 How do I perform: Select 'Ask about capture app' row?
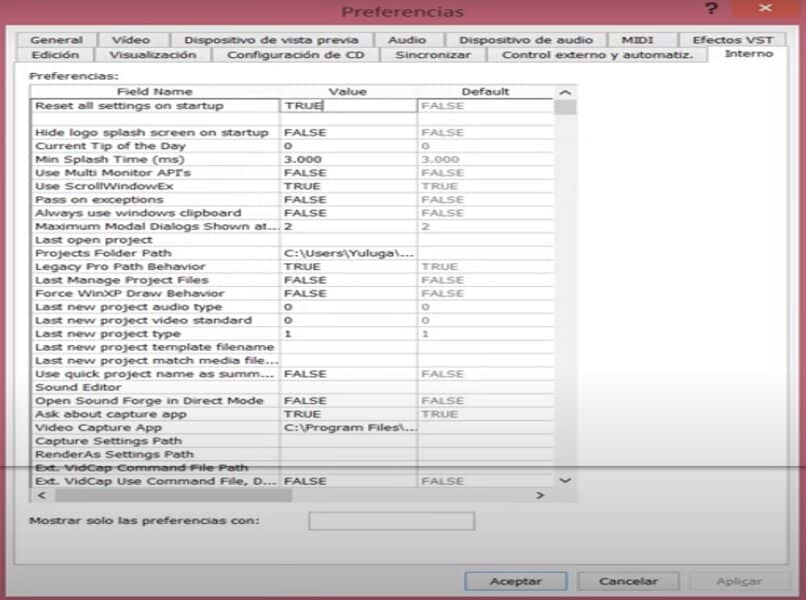(x=292, y=414)
